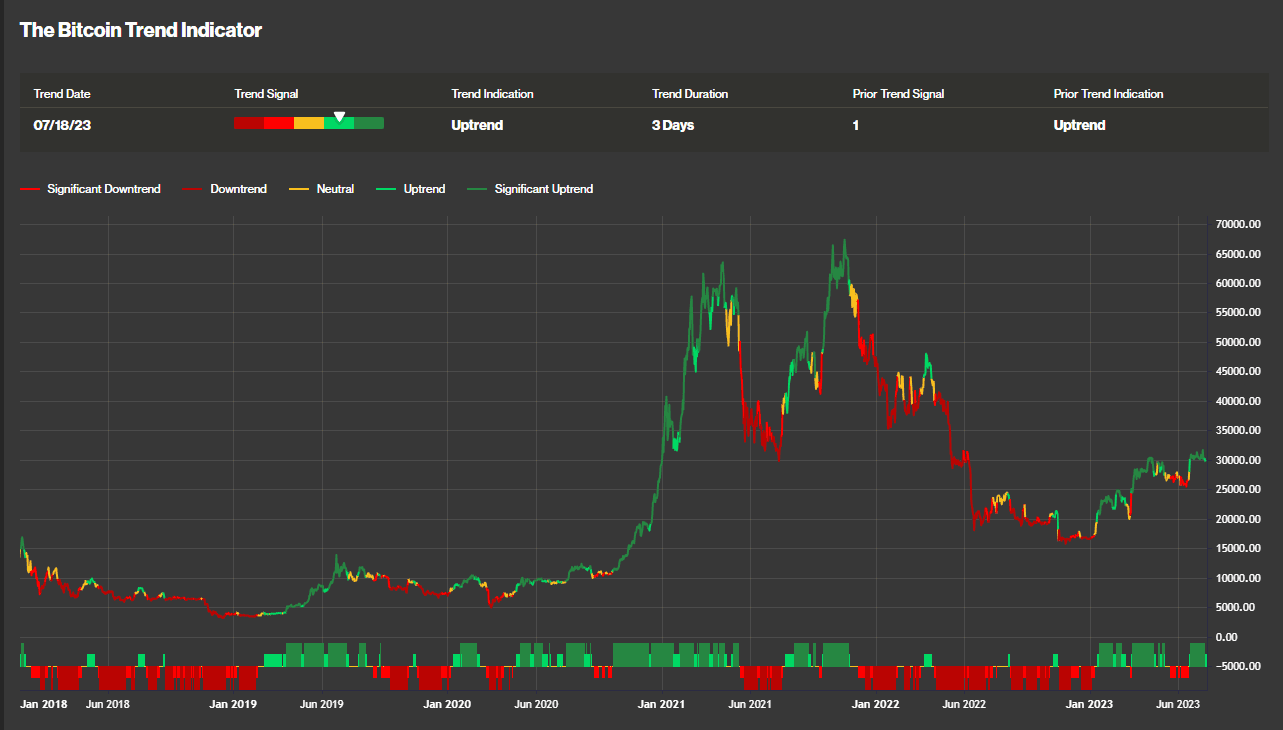Click the 60000.00 y-axis label

1239,284
